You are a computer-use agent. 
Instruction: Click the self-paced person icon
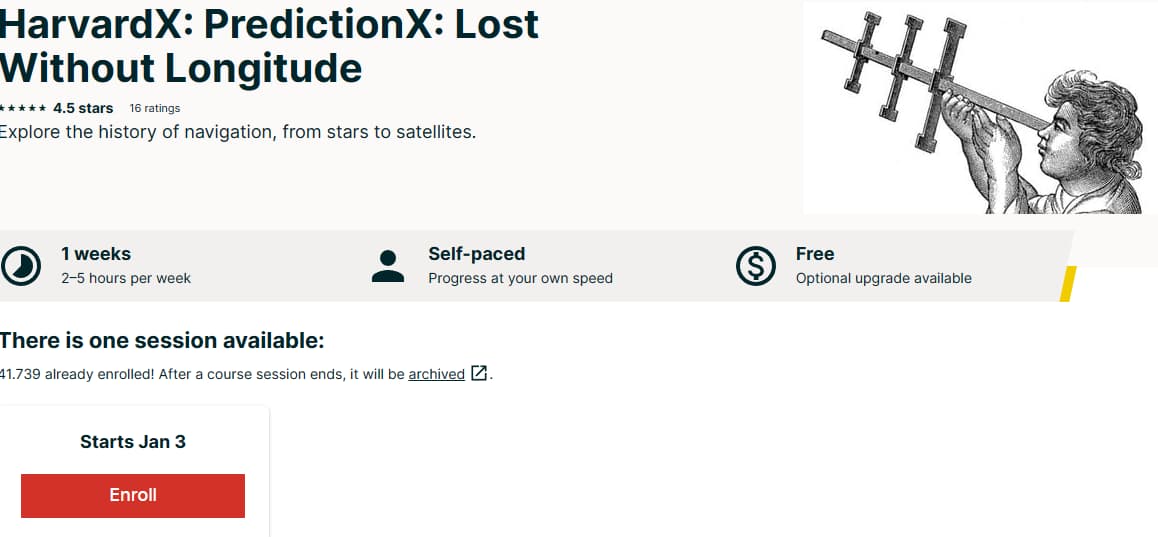click(387, 266)
